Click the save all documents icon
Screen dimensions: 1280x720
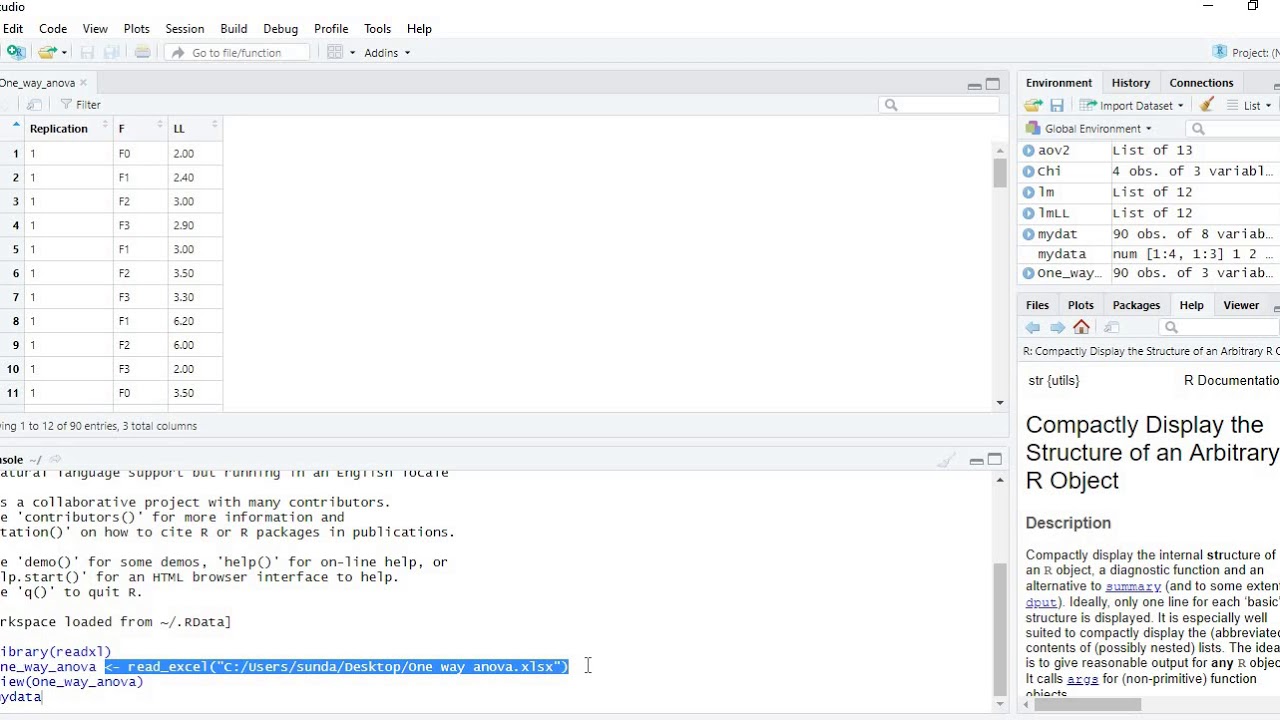pos(112,52)
